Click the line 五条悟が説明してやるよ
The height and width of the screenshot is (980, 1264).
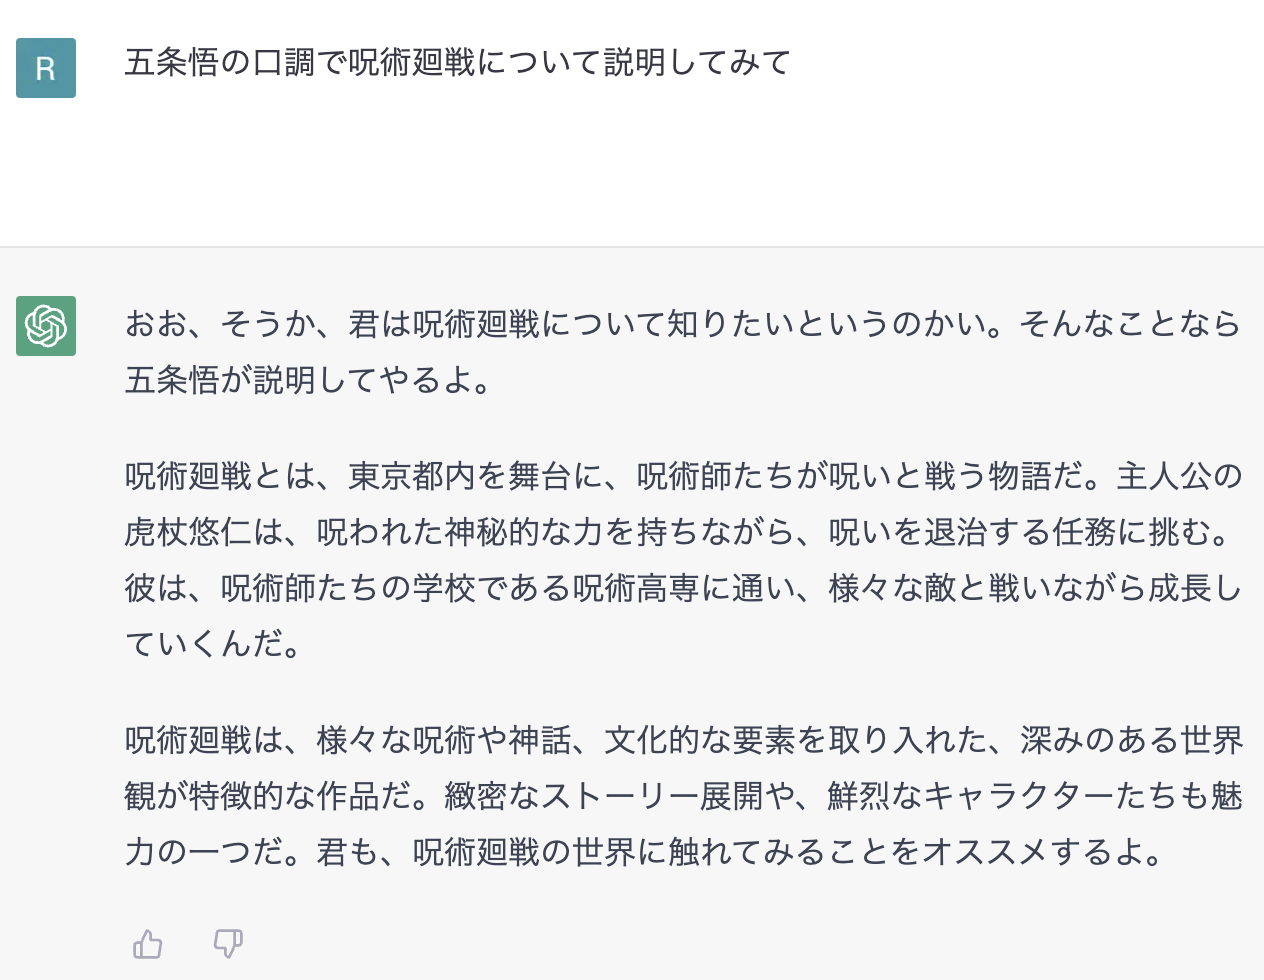[x=309, y=380]
